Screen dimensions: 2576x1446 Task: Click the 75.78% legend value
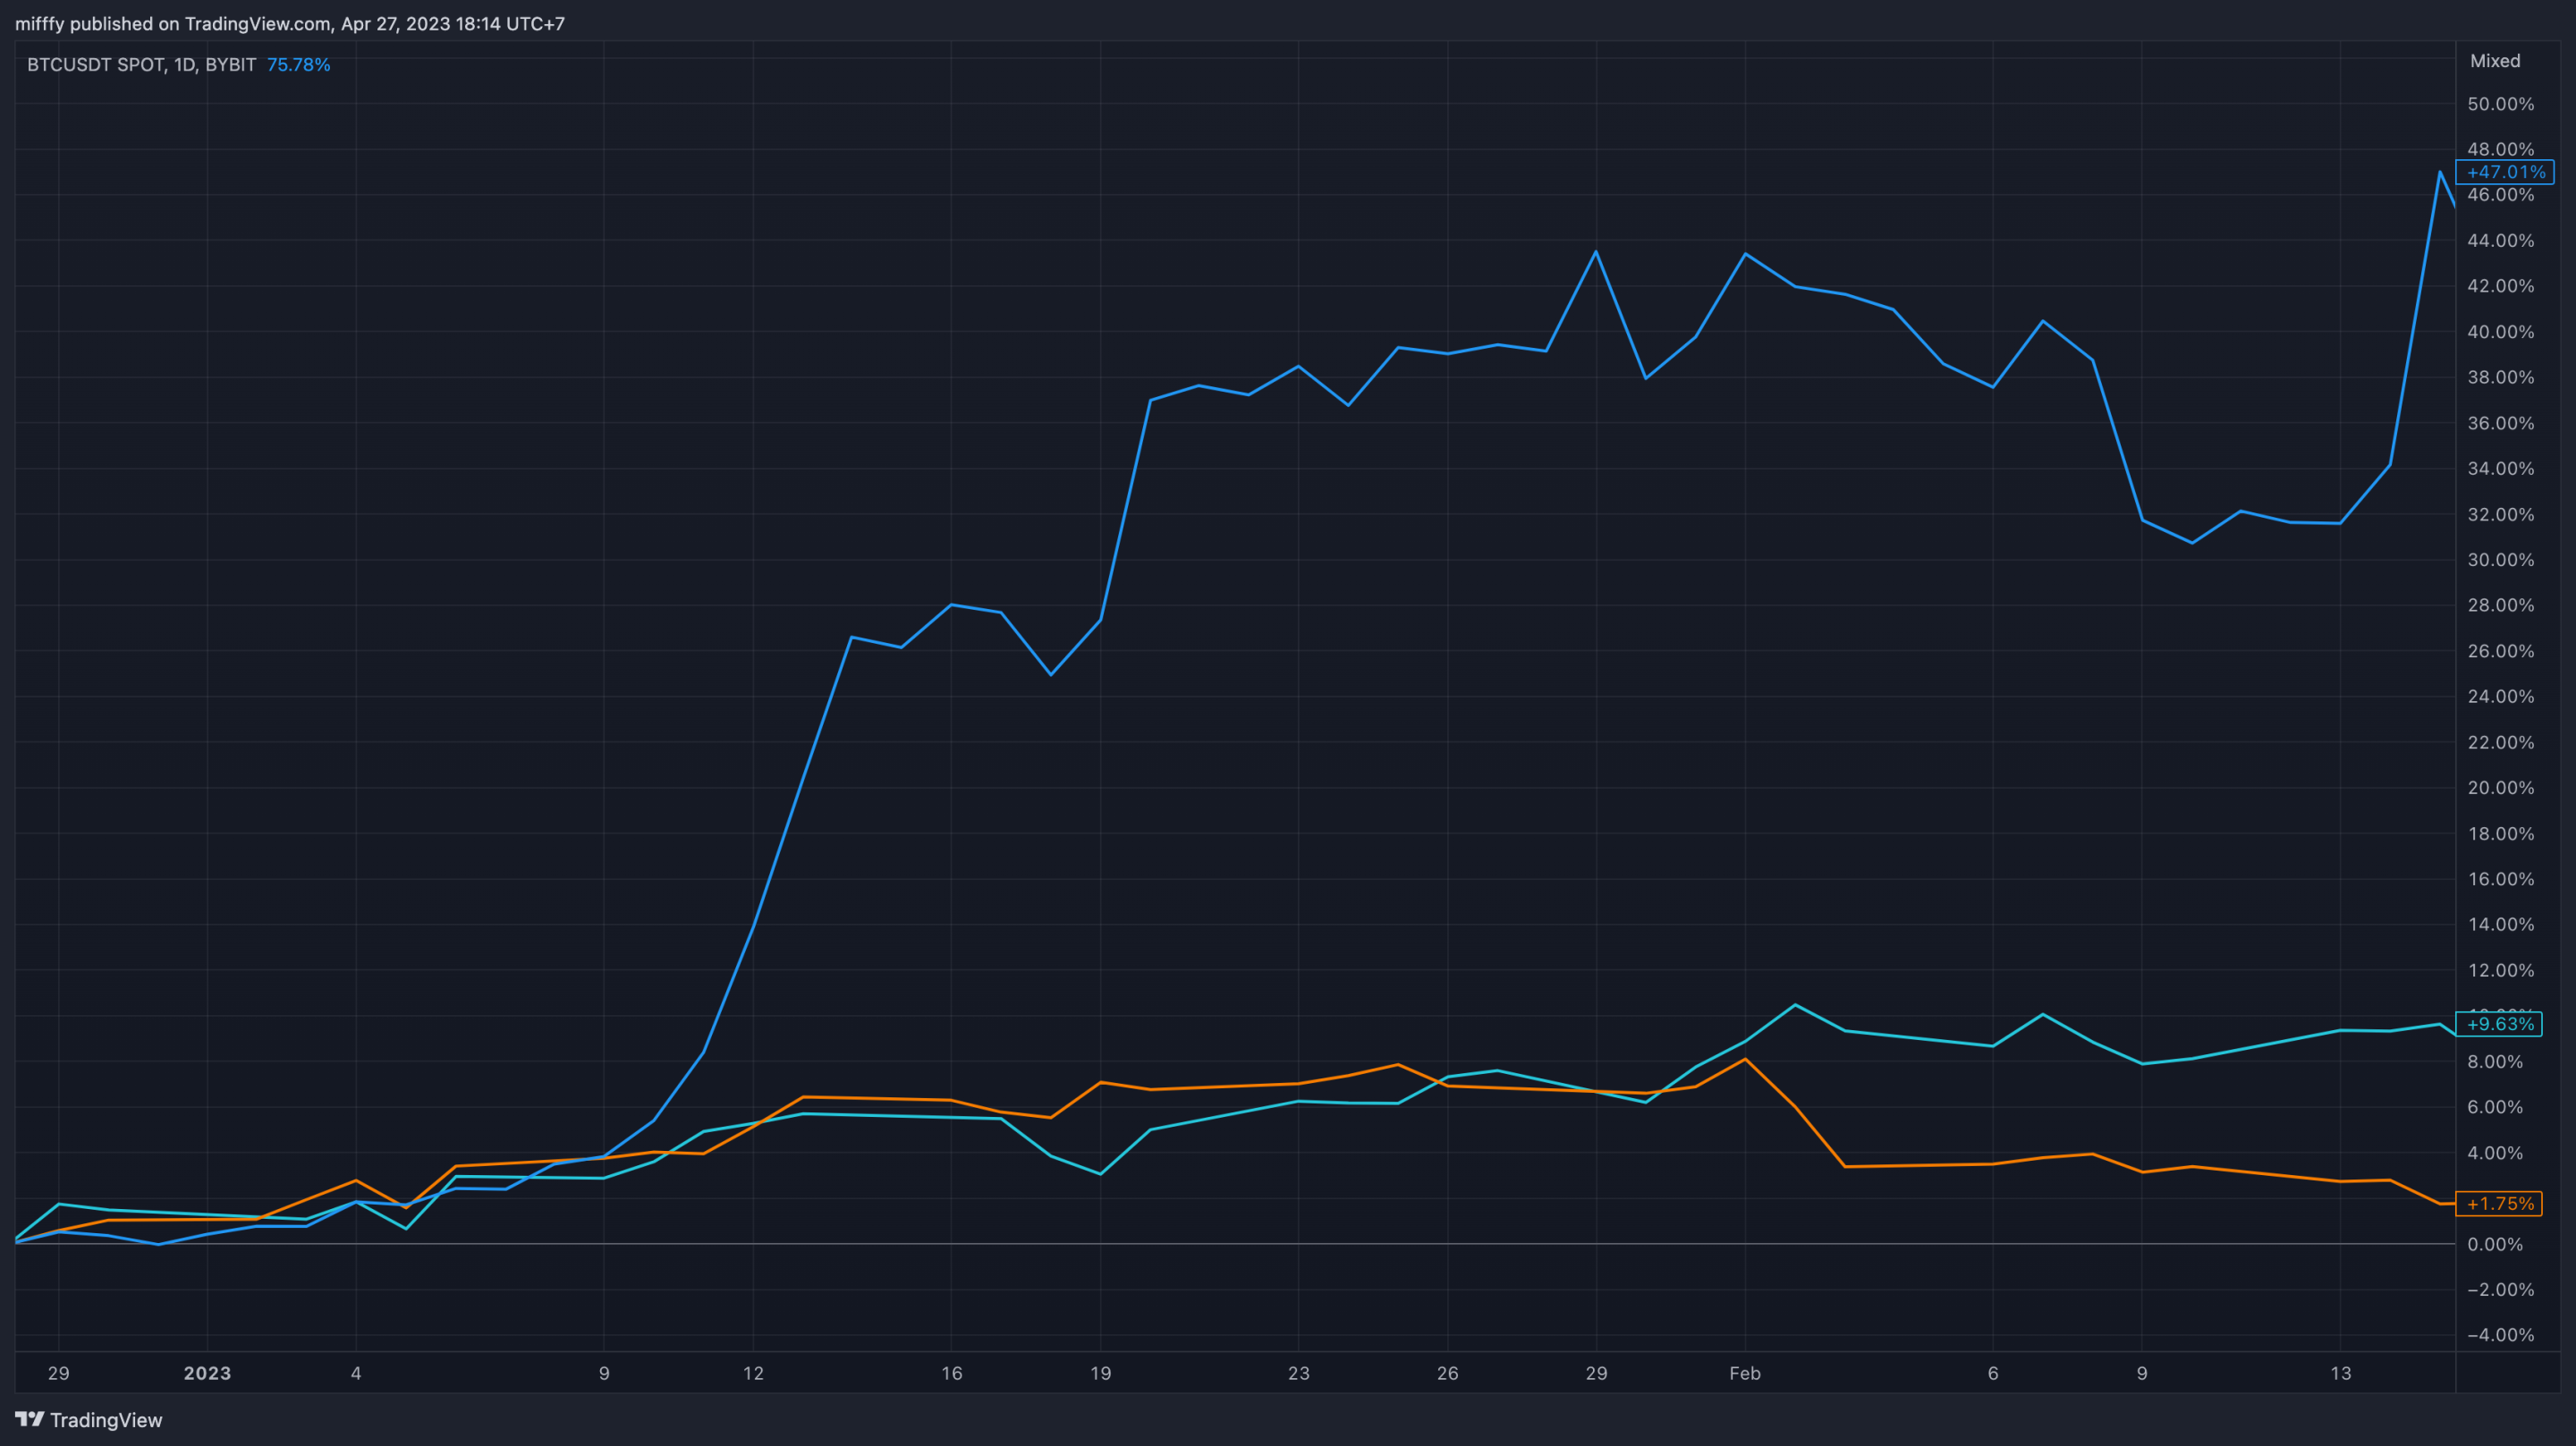coord(298,65)
